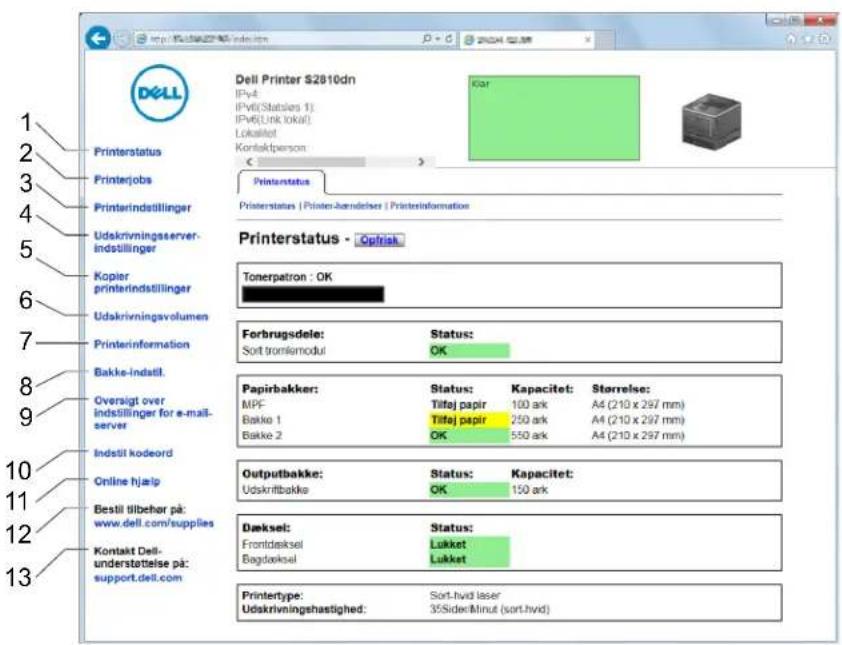Click inside the browser address bar

click(277, 39)
